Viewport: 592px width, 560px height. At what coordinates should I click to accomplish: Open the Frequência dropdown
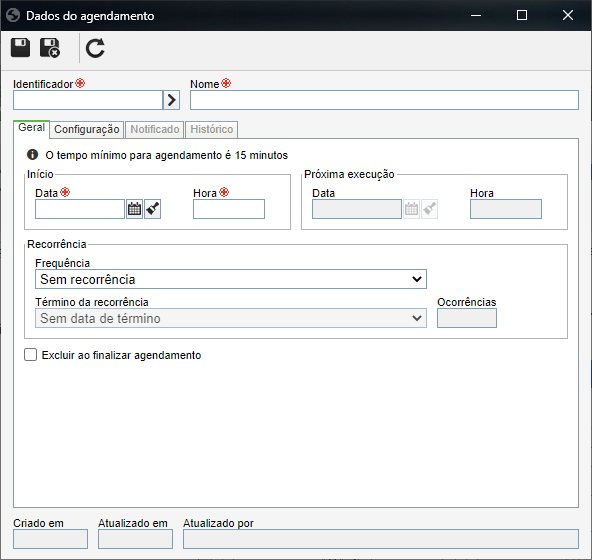(x=231, y=279)
